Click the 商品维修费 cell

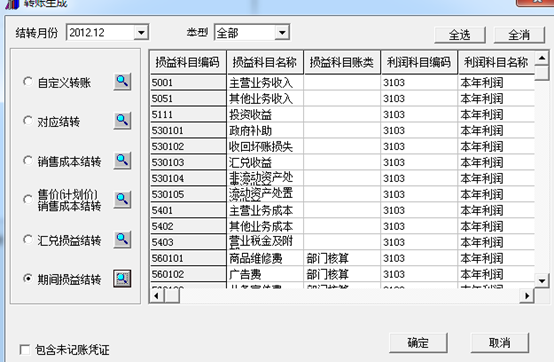pyautogui.click(x=265, y=258)
